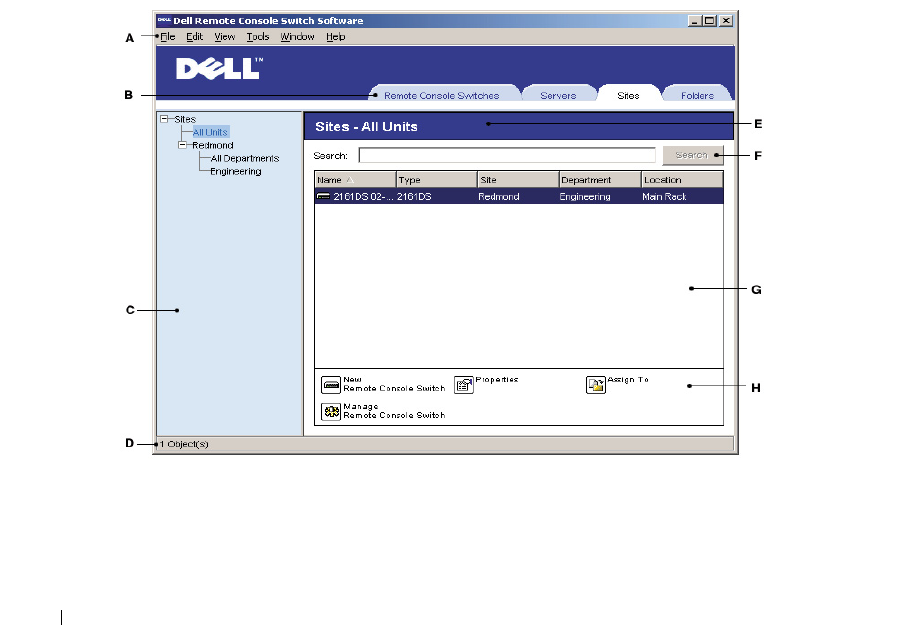The height and width of the screenshot is (625, 900).
Task: Select All Departments under Redmond
Action: point(245,158)
